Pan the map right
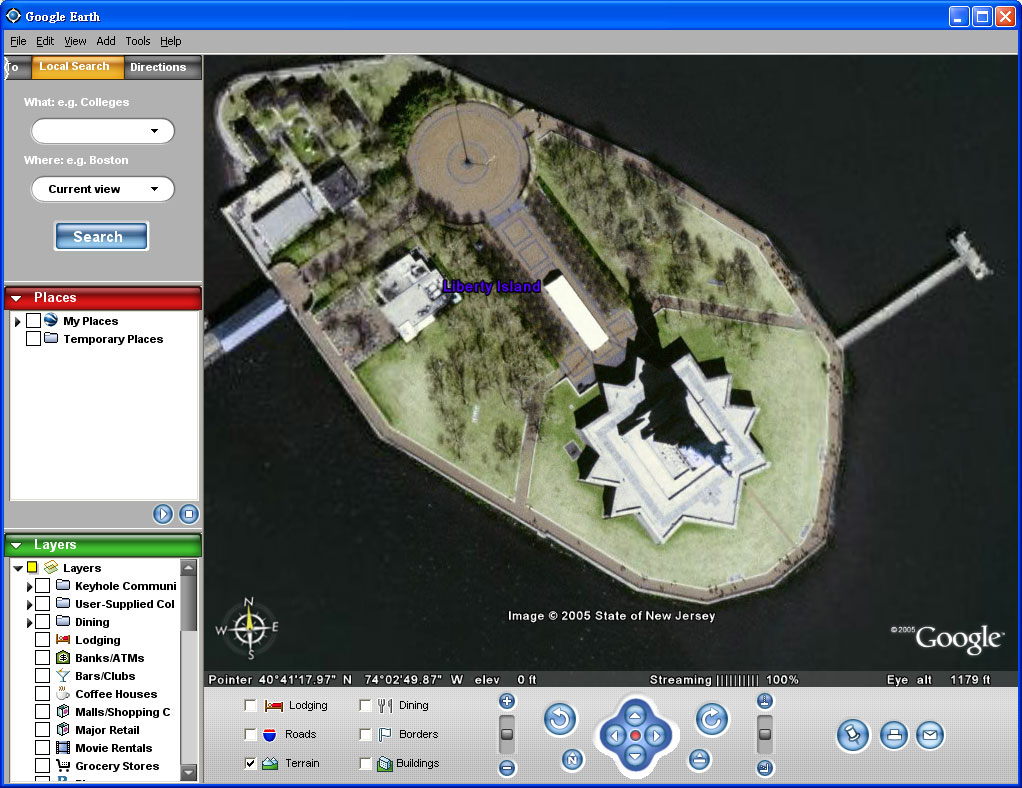The height and width of the screenshot is (788, 1022). (x=656, y=736)
